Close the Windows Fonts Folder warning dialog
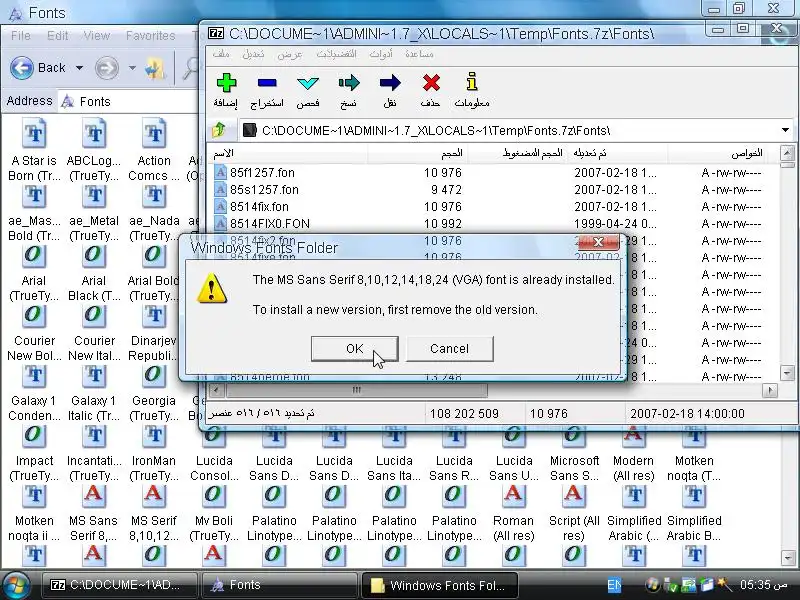800x600 pixels. click(598, 242)
